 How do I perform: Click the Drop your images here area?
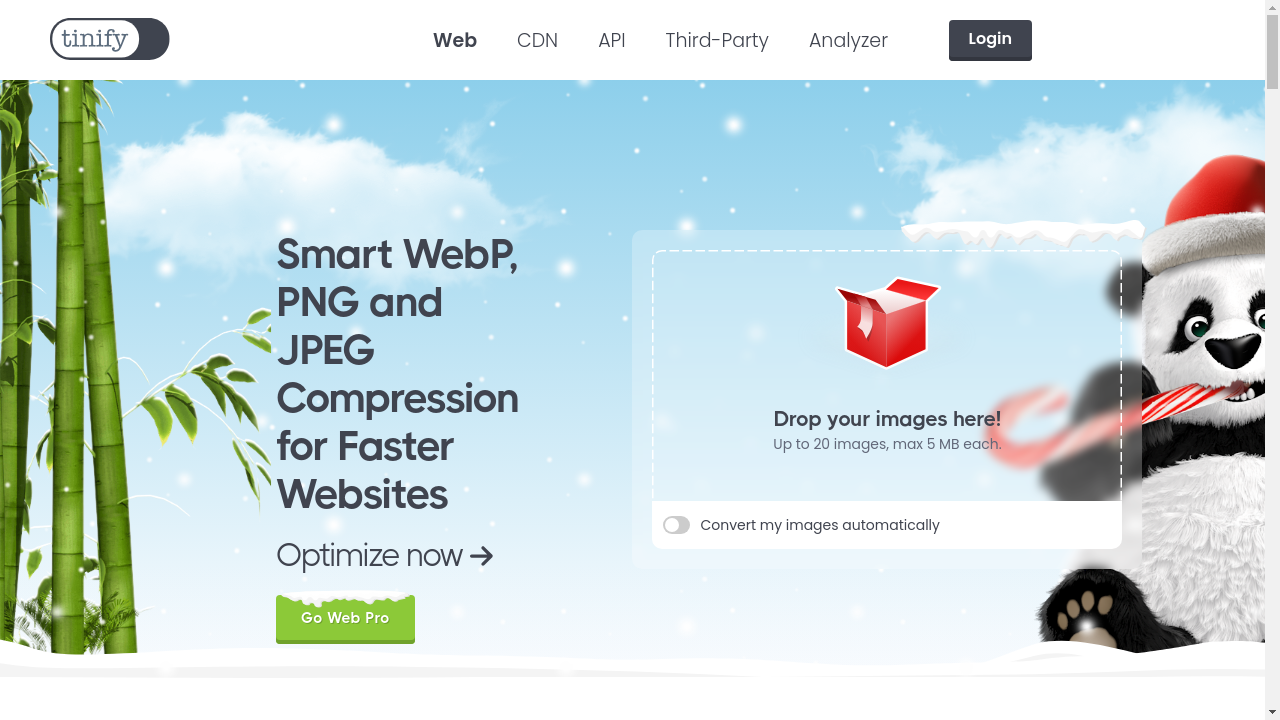coord(887,376)
